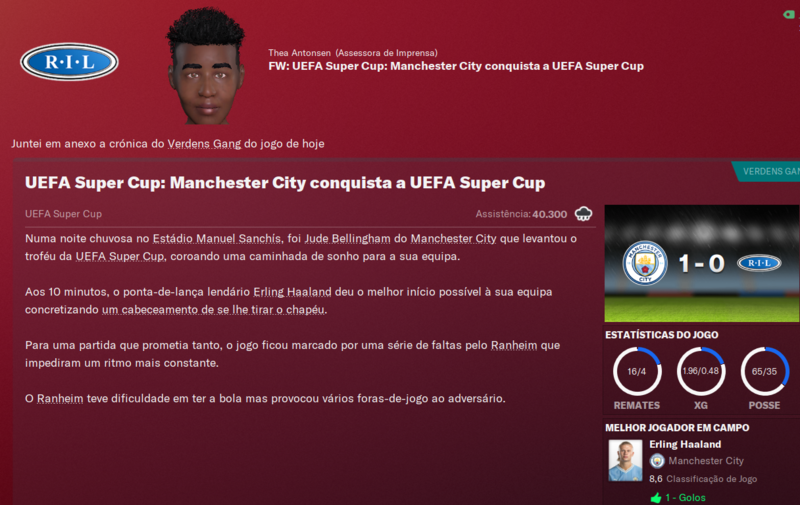Click the xG 1.96/0.48 stat circle
Screen dimensions: 800x505
(x=701, y=371)
